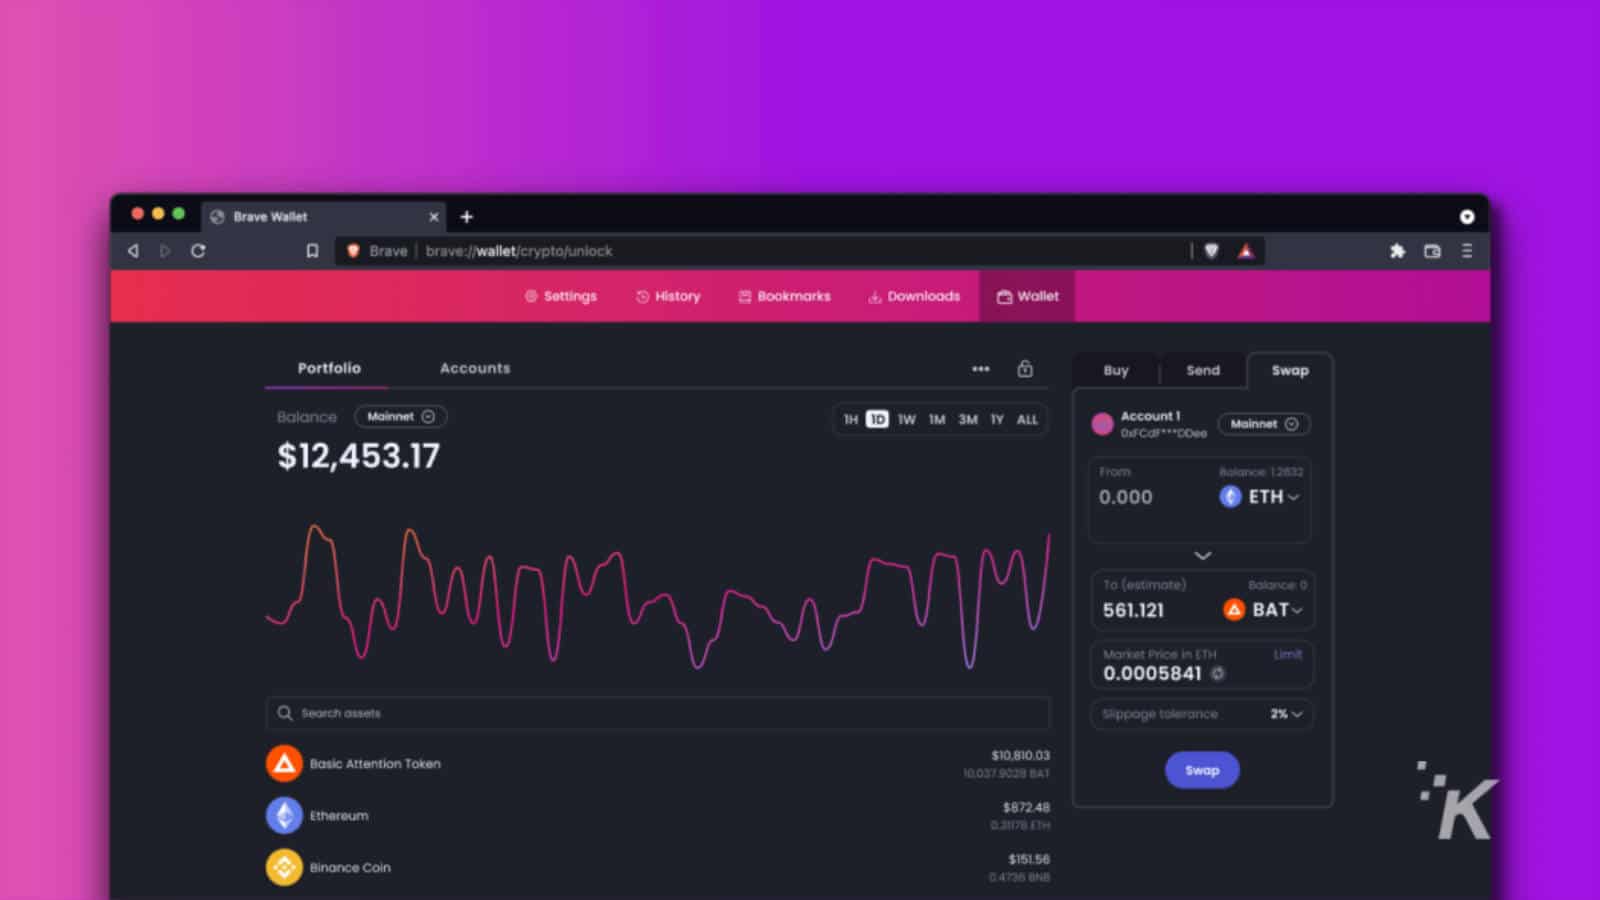Select the ALL chart range

(1027, 419)
